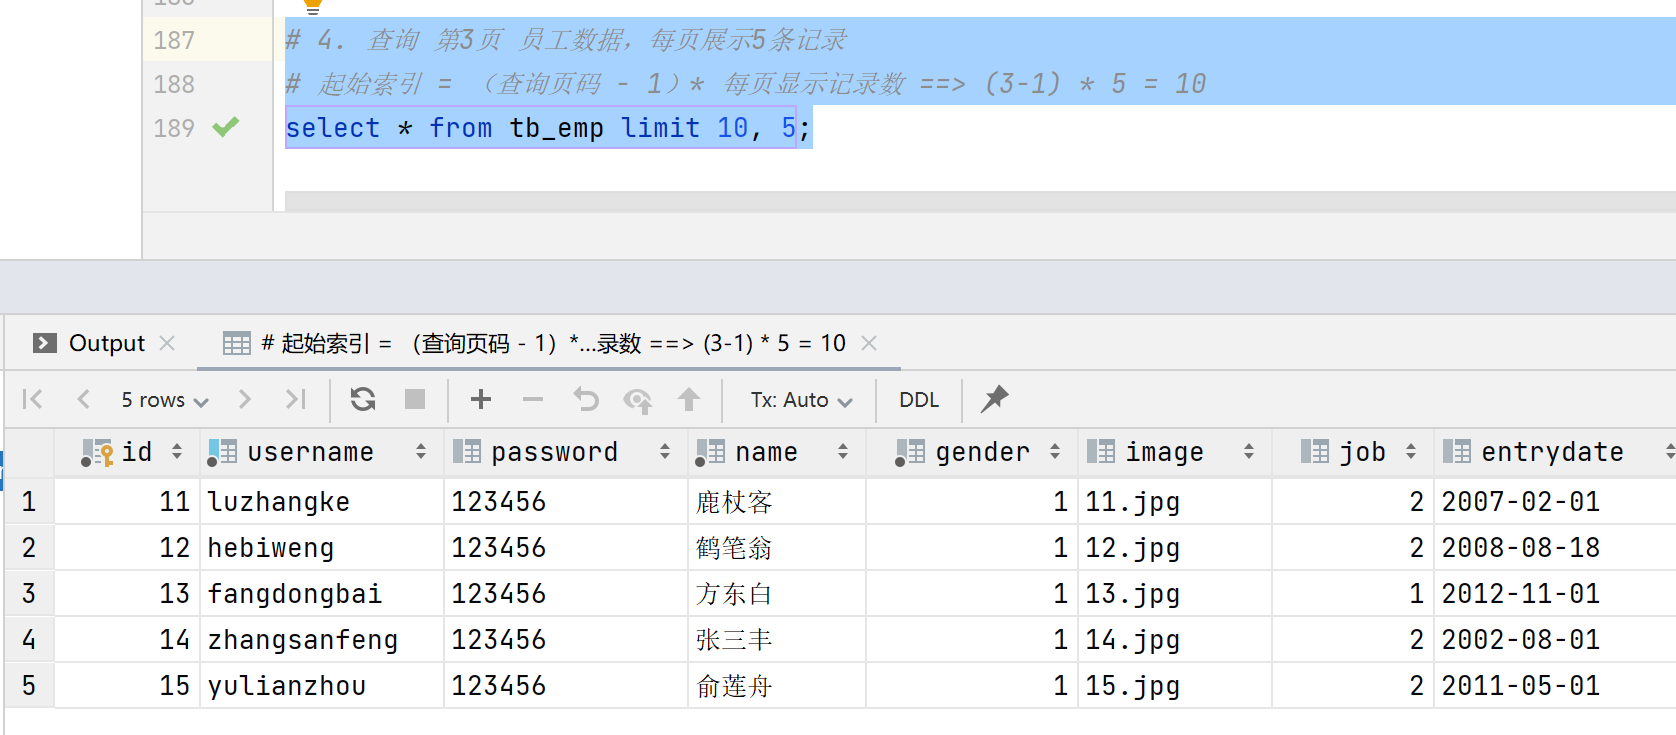1676x735 pixels.
Task: Go to first page of results
Action: pos(32,400)
